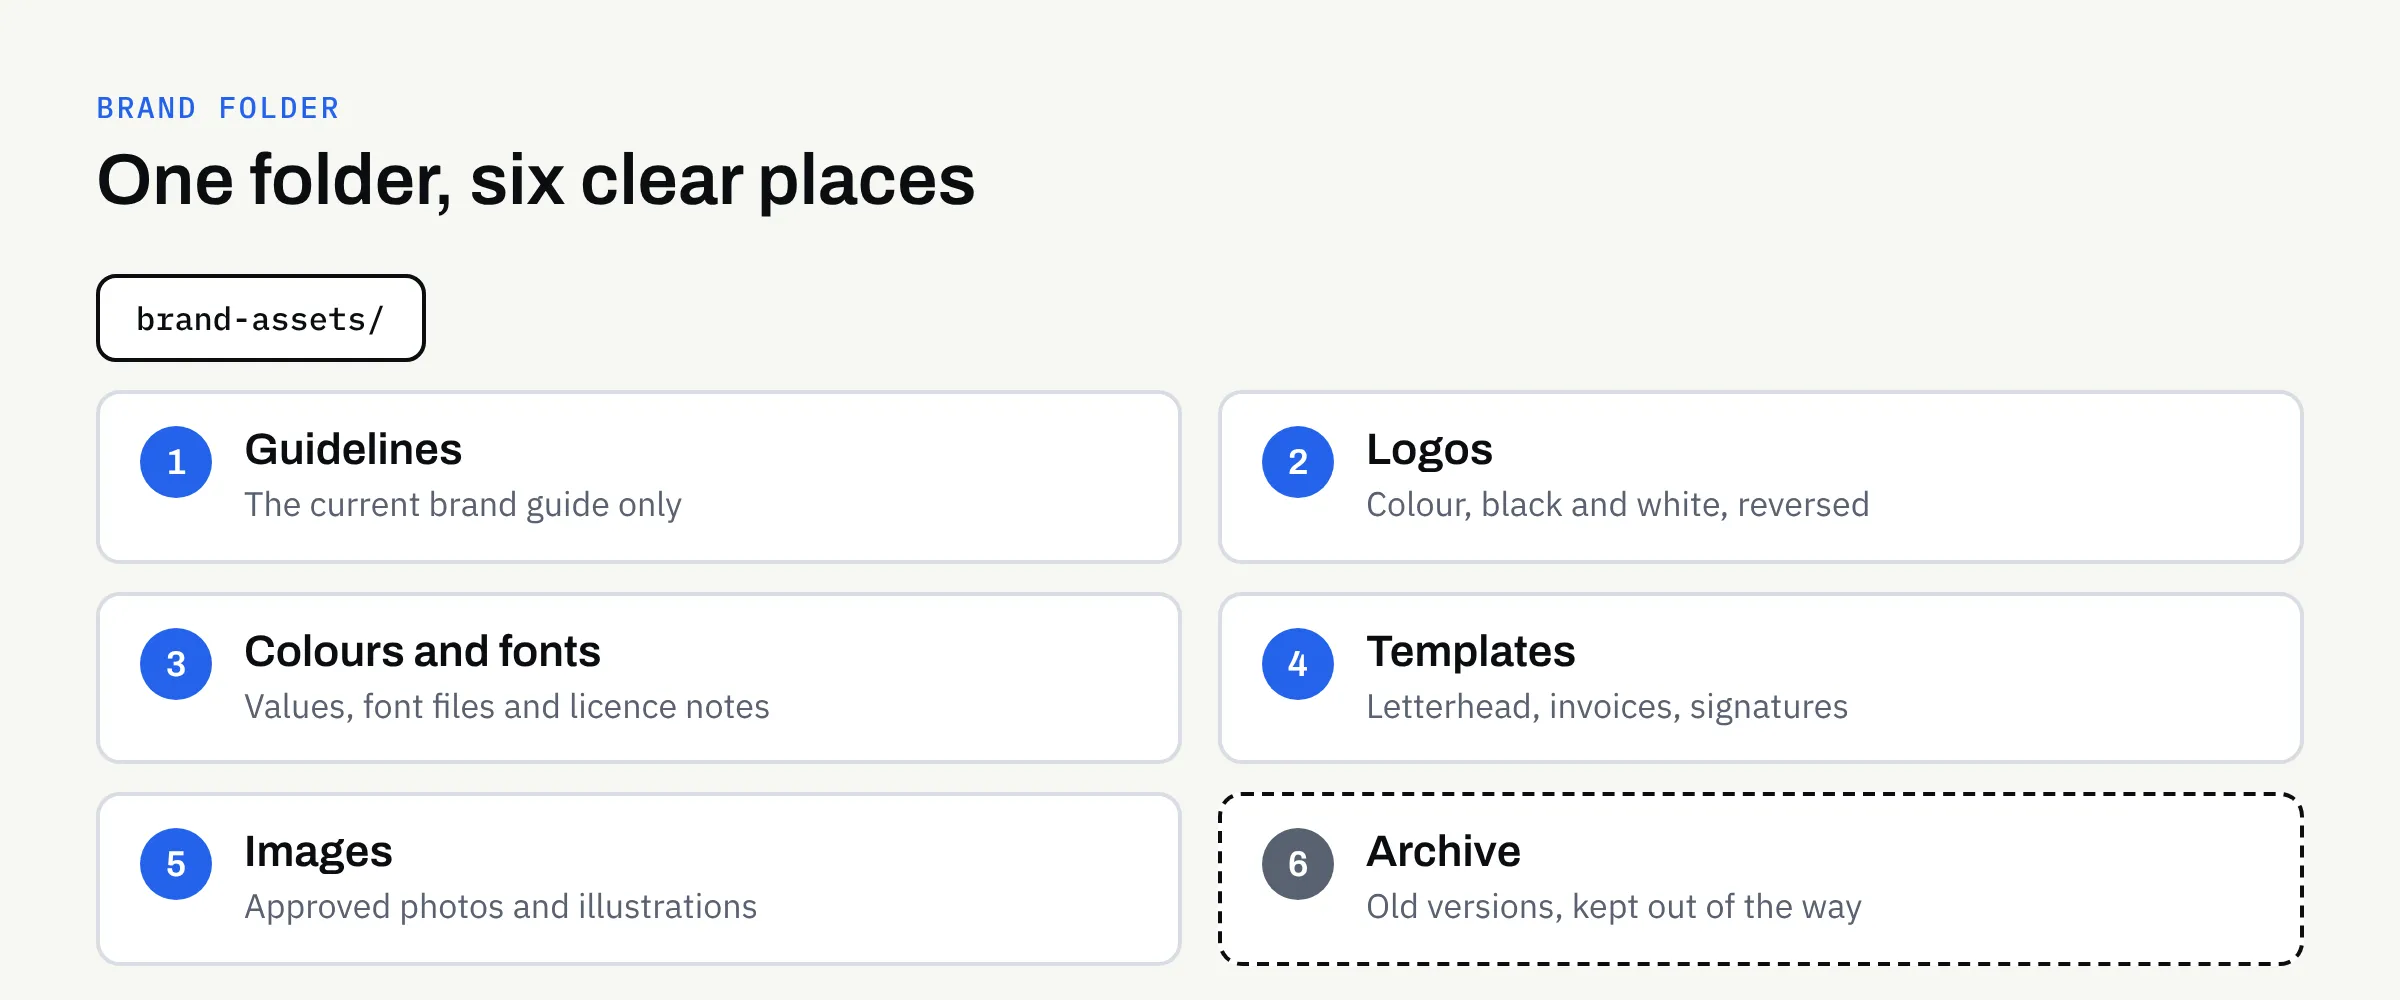This screenshot has width=2400, height=1000.
Task: Click the grey number 6 badge
Action: coord(1298,864)
